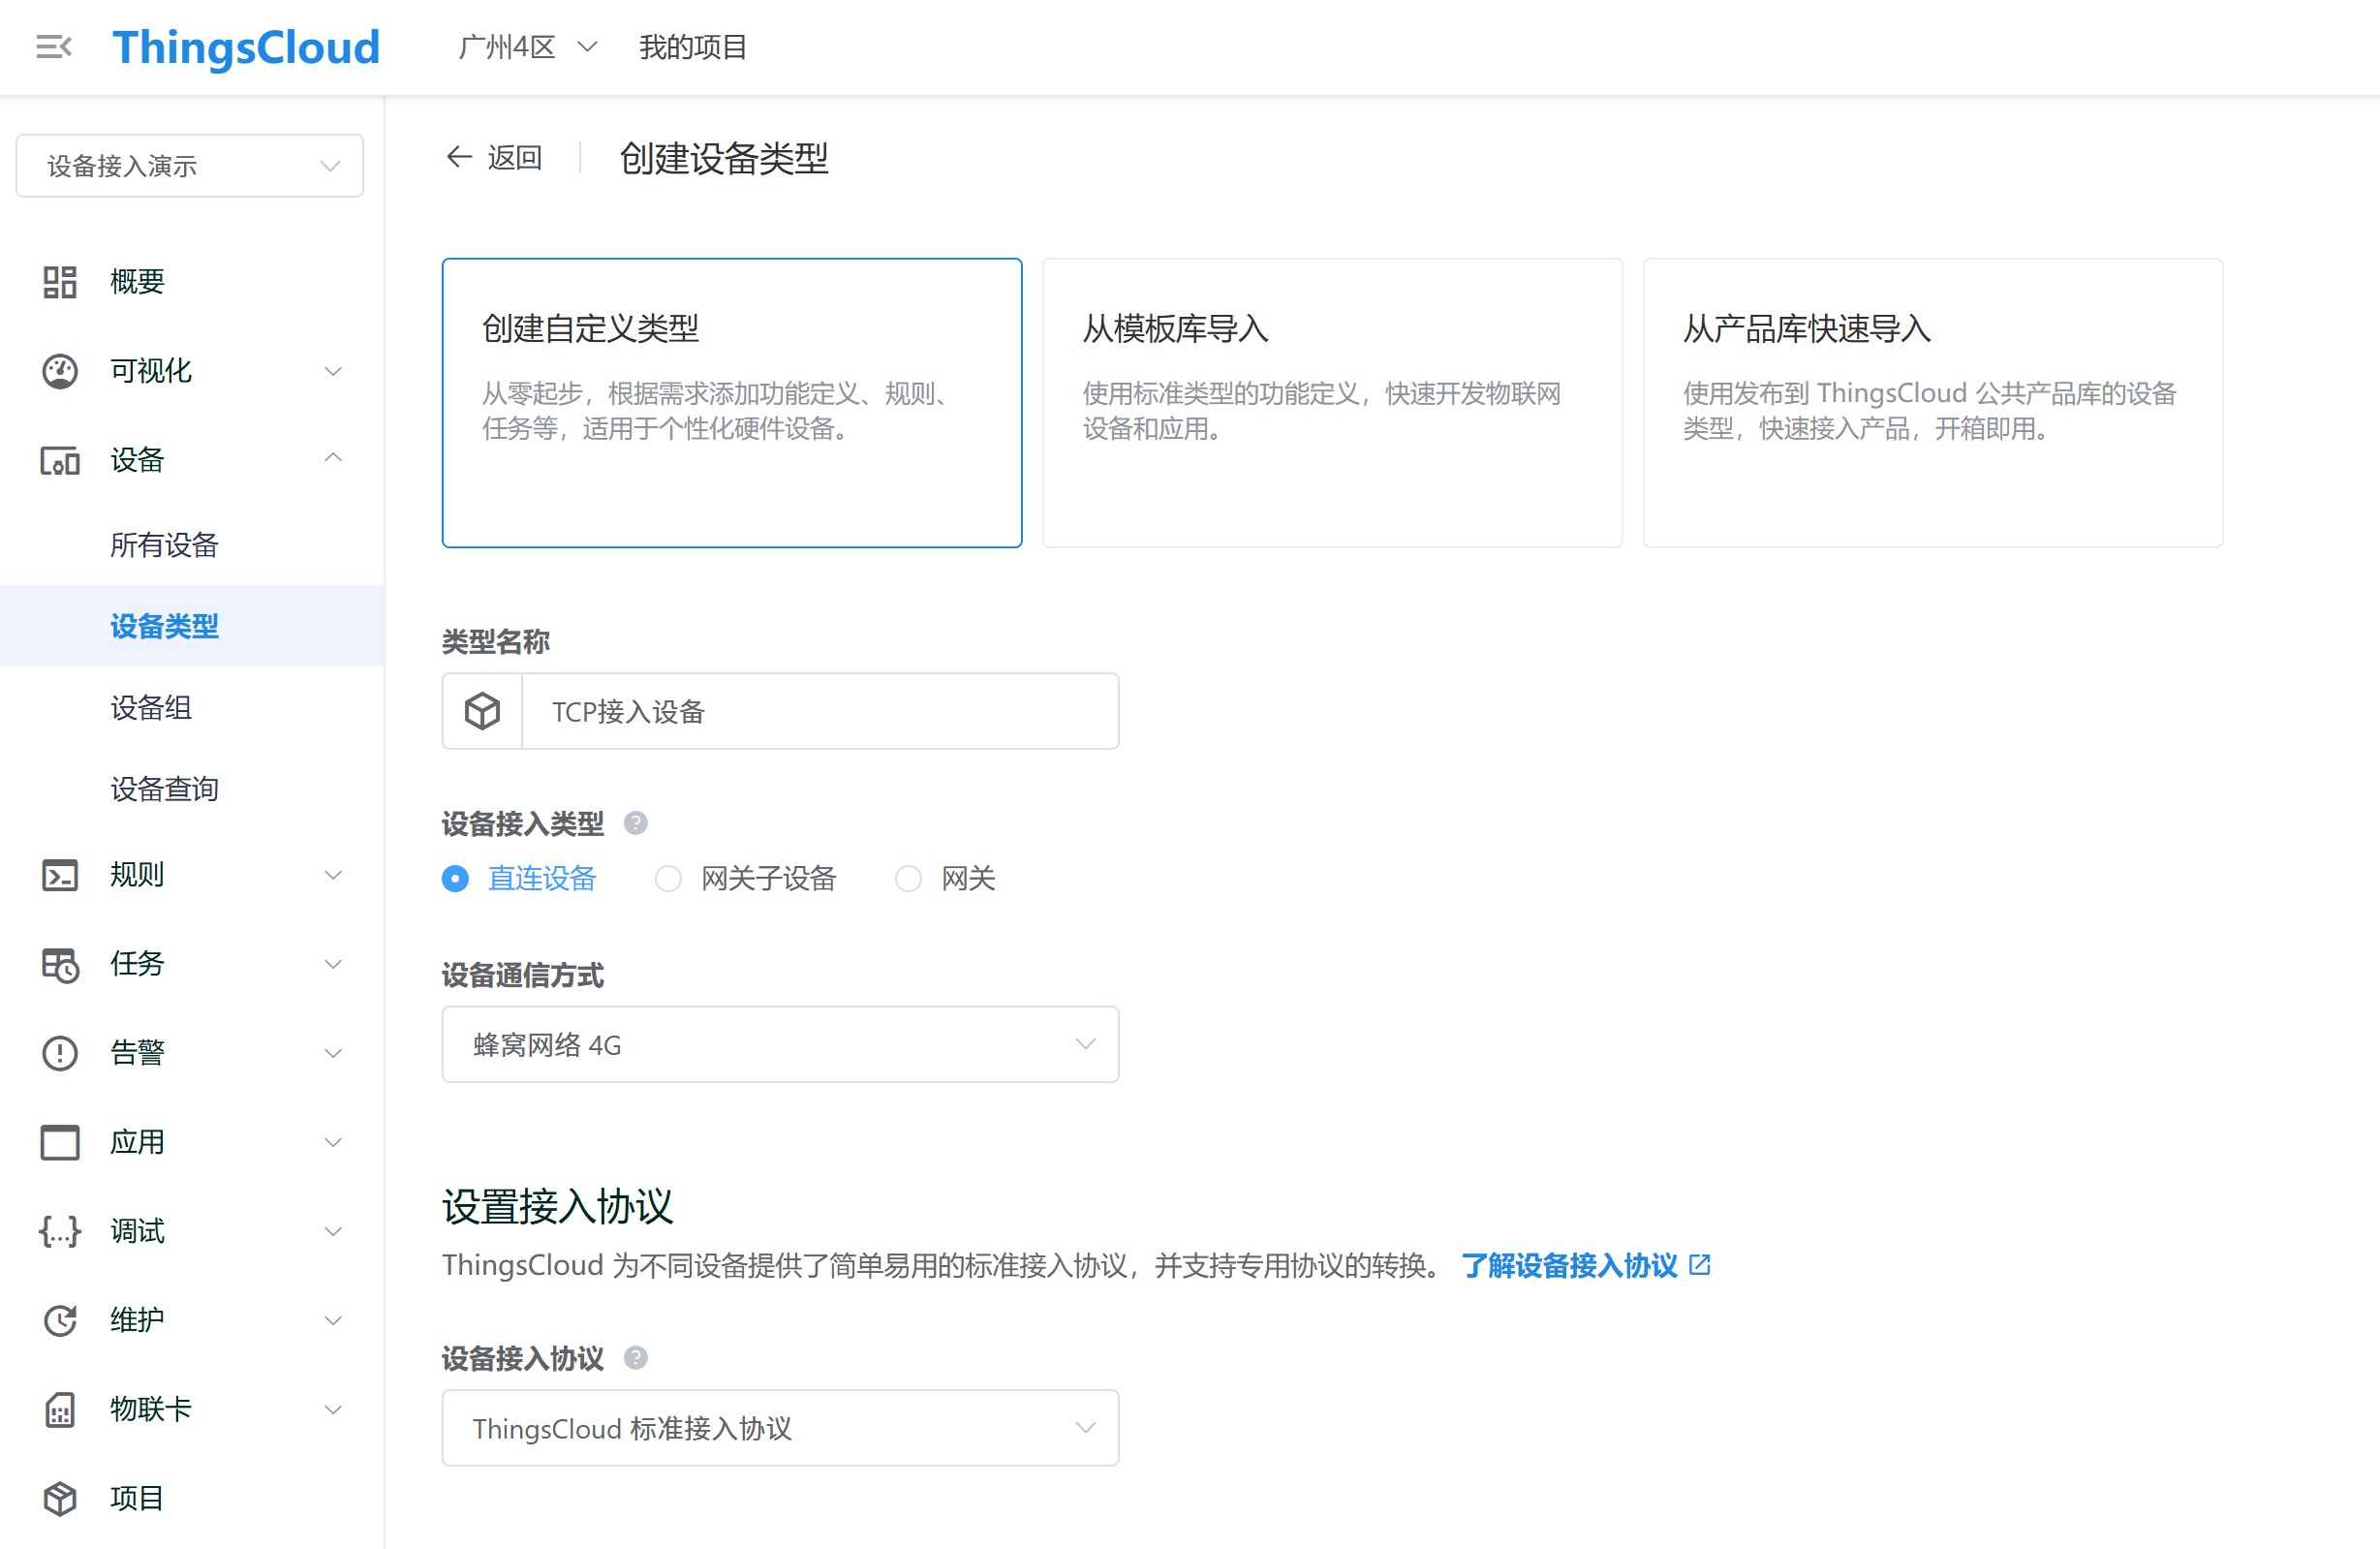Expand the 应用 submenu chevron
Image resolution: width=2380 pixels, height=1549 pixels.
334,1142
